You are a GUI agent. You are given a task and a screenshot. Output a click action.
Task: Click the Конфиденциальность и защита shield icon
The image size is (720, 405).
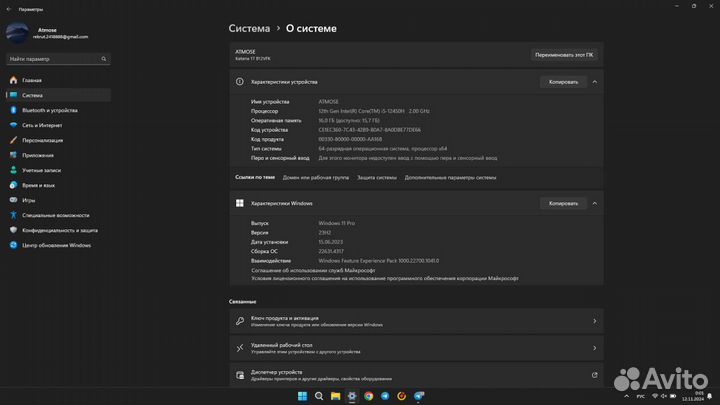pos(13,230)
